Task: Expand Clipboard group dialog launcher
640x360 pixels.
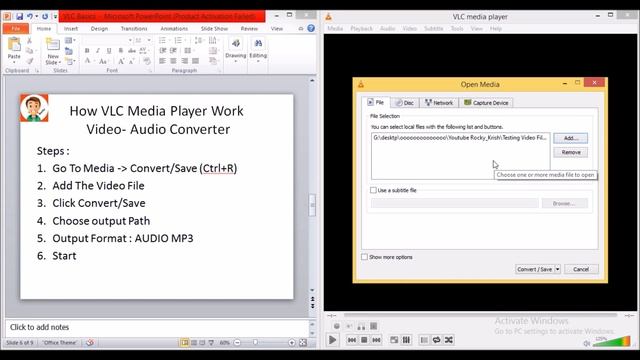Action: pyautogui.click(x=37, y=71)
